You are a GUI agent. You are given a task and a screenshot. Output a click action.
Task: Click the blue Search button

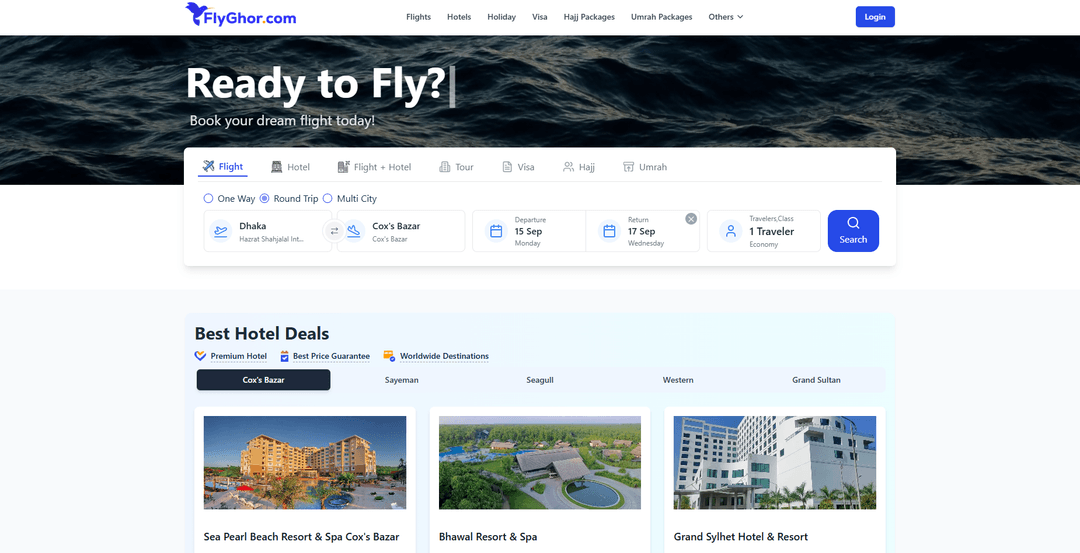pos(853,231)
